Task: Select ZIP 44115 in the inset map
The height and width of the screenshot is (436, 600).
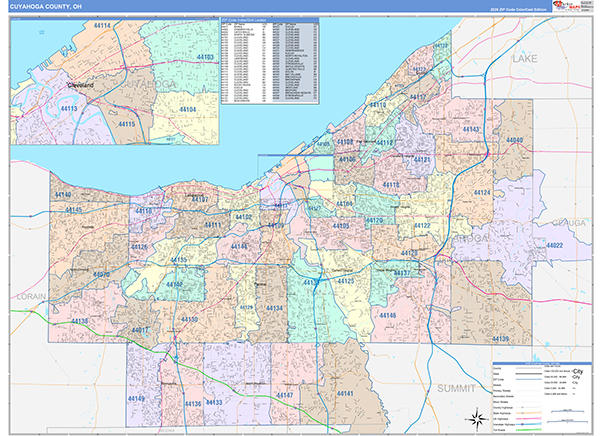Action: coord(127,124)
